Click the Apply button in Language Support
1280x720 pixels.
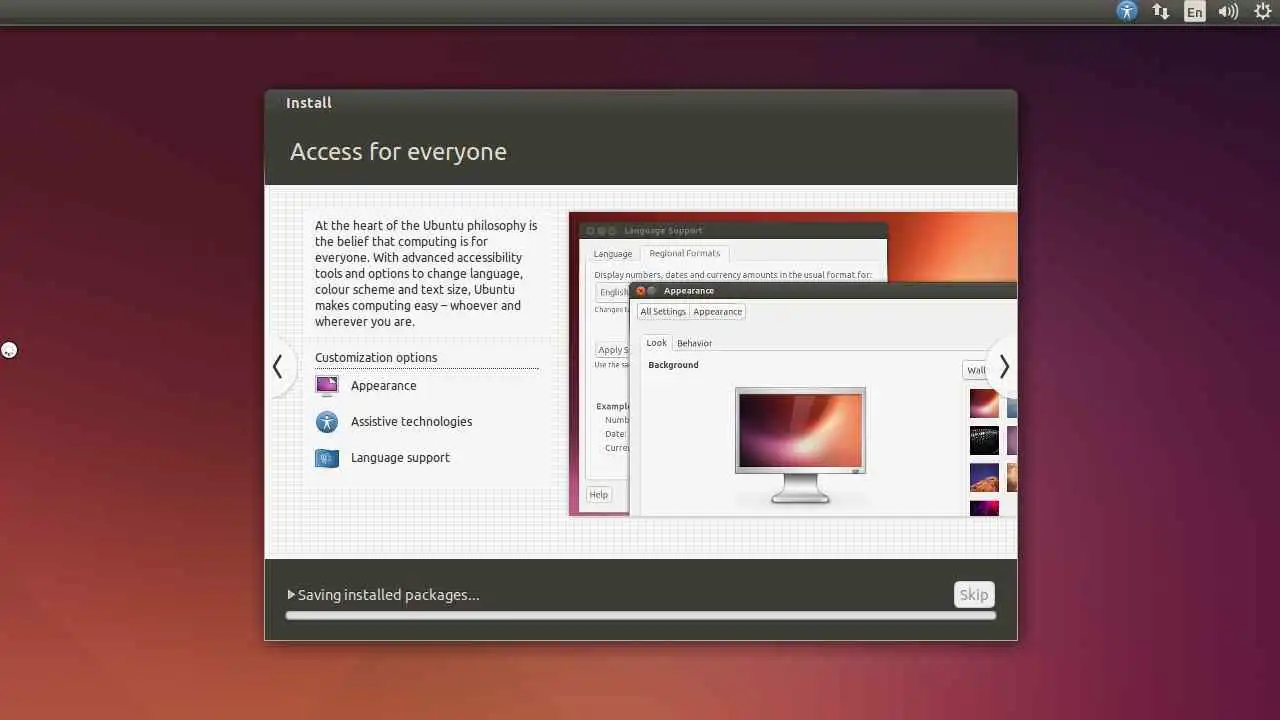click(x=612, y=350)
